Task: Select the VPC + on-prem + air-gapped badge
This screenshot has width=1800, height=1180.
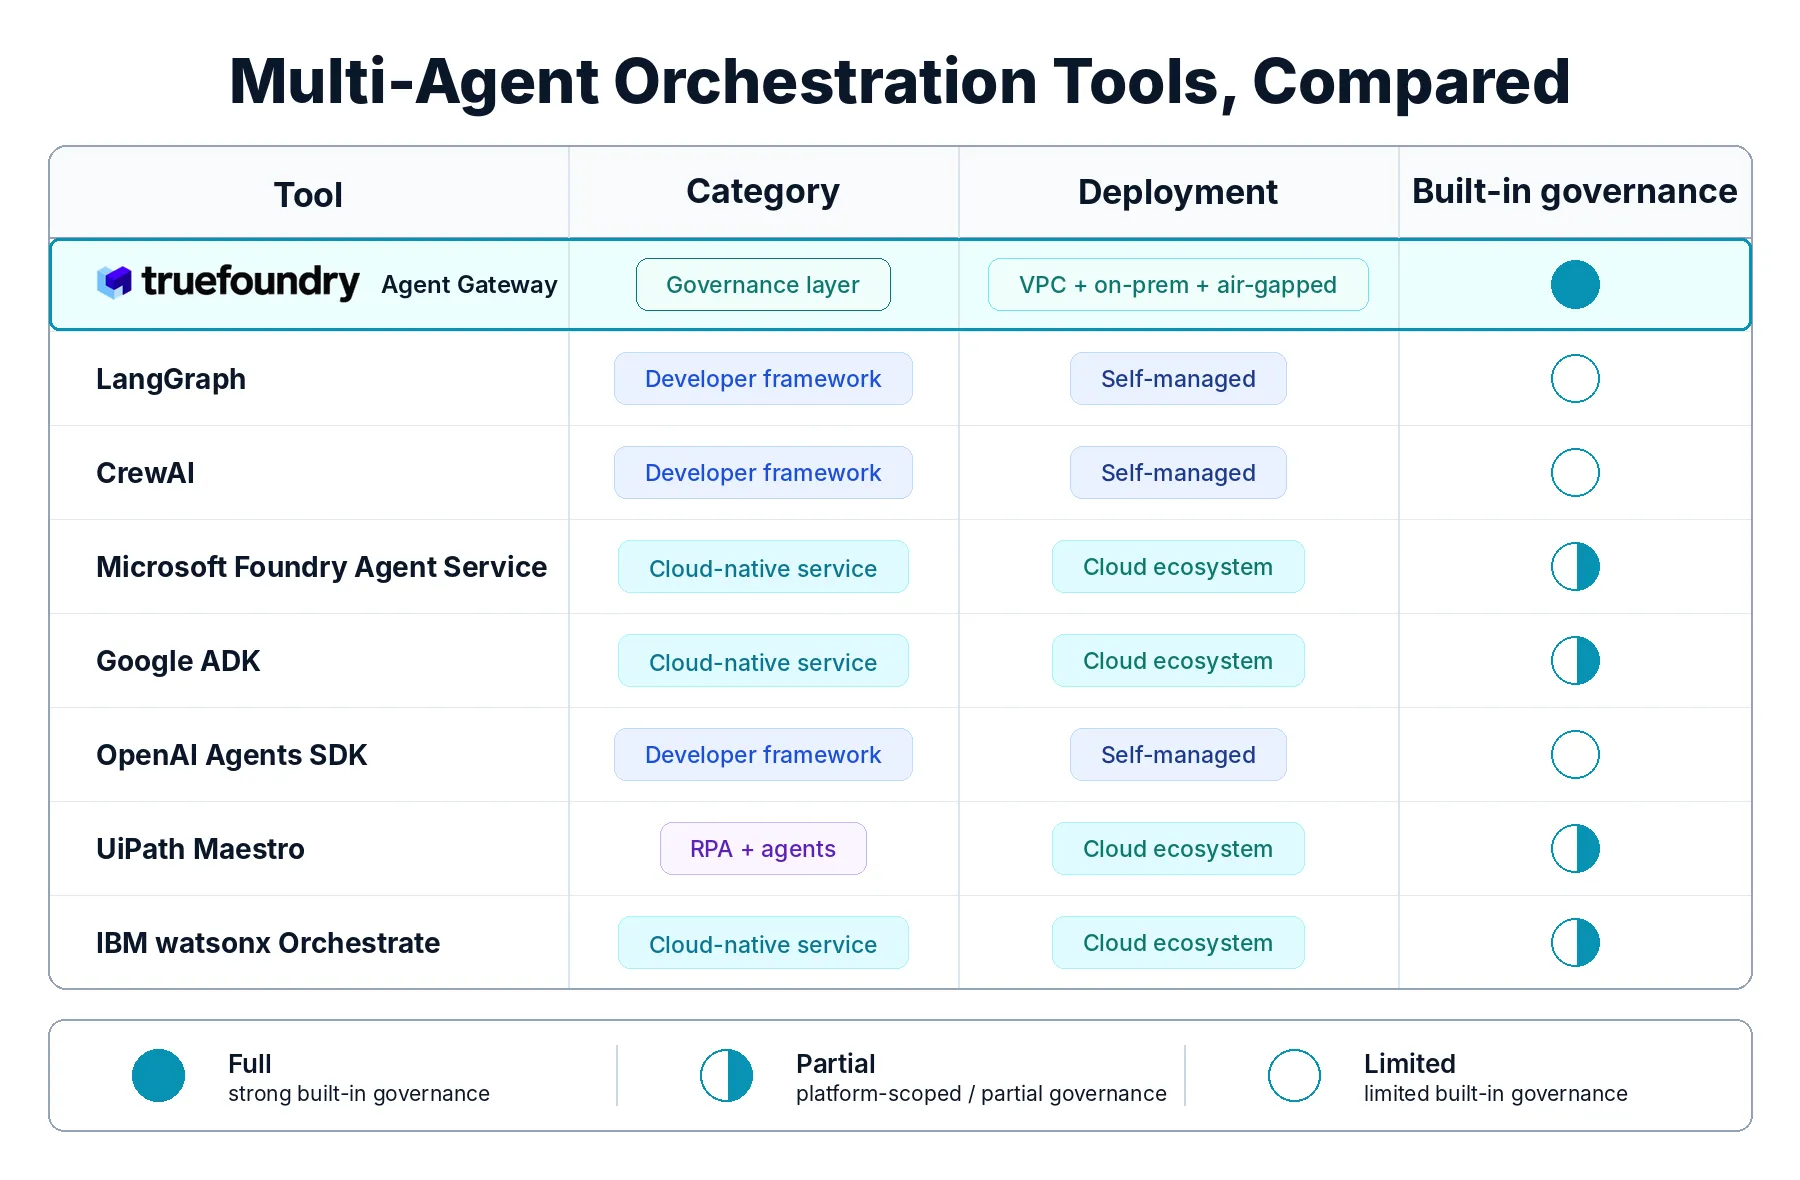Action: 1178,284
